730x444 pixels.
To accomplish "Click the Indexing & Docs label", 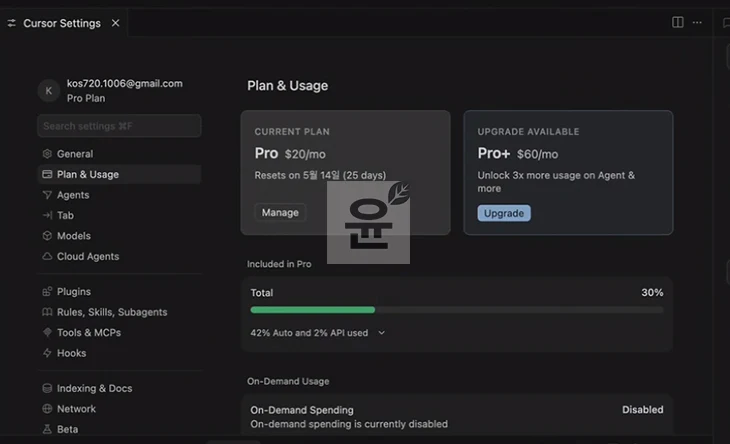I will (95, 388).
